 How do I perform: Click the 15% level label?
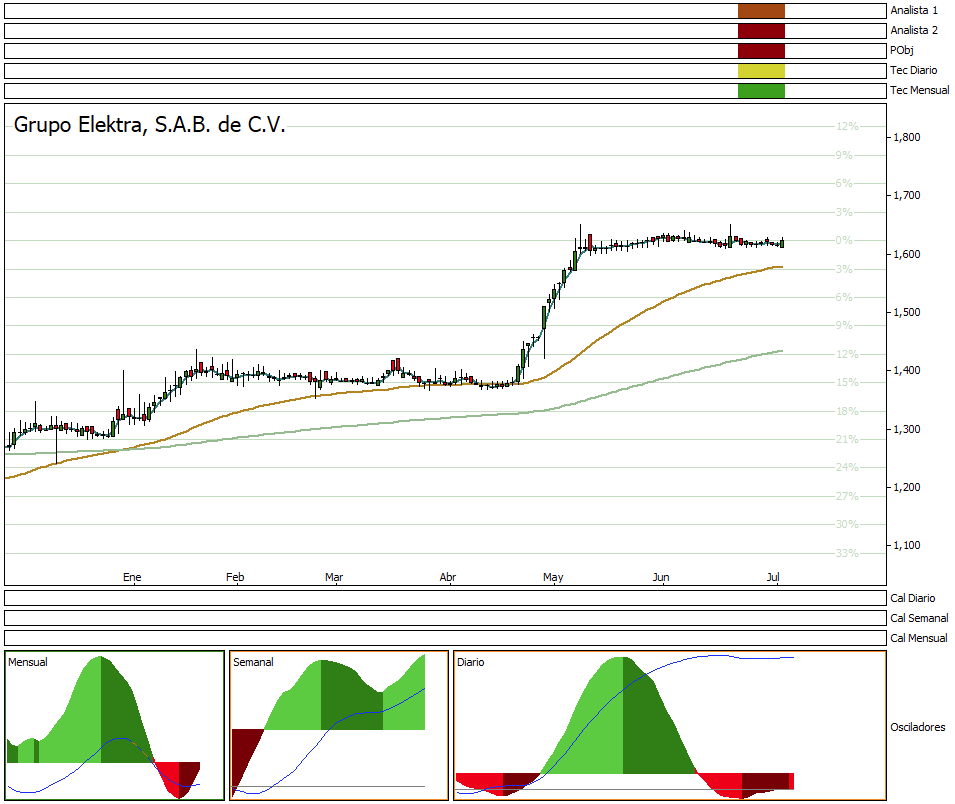coord(847,383)
